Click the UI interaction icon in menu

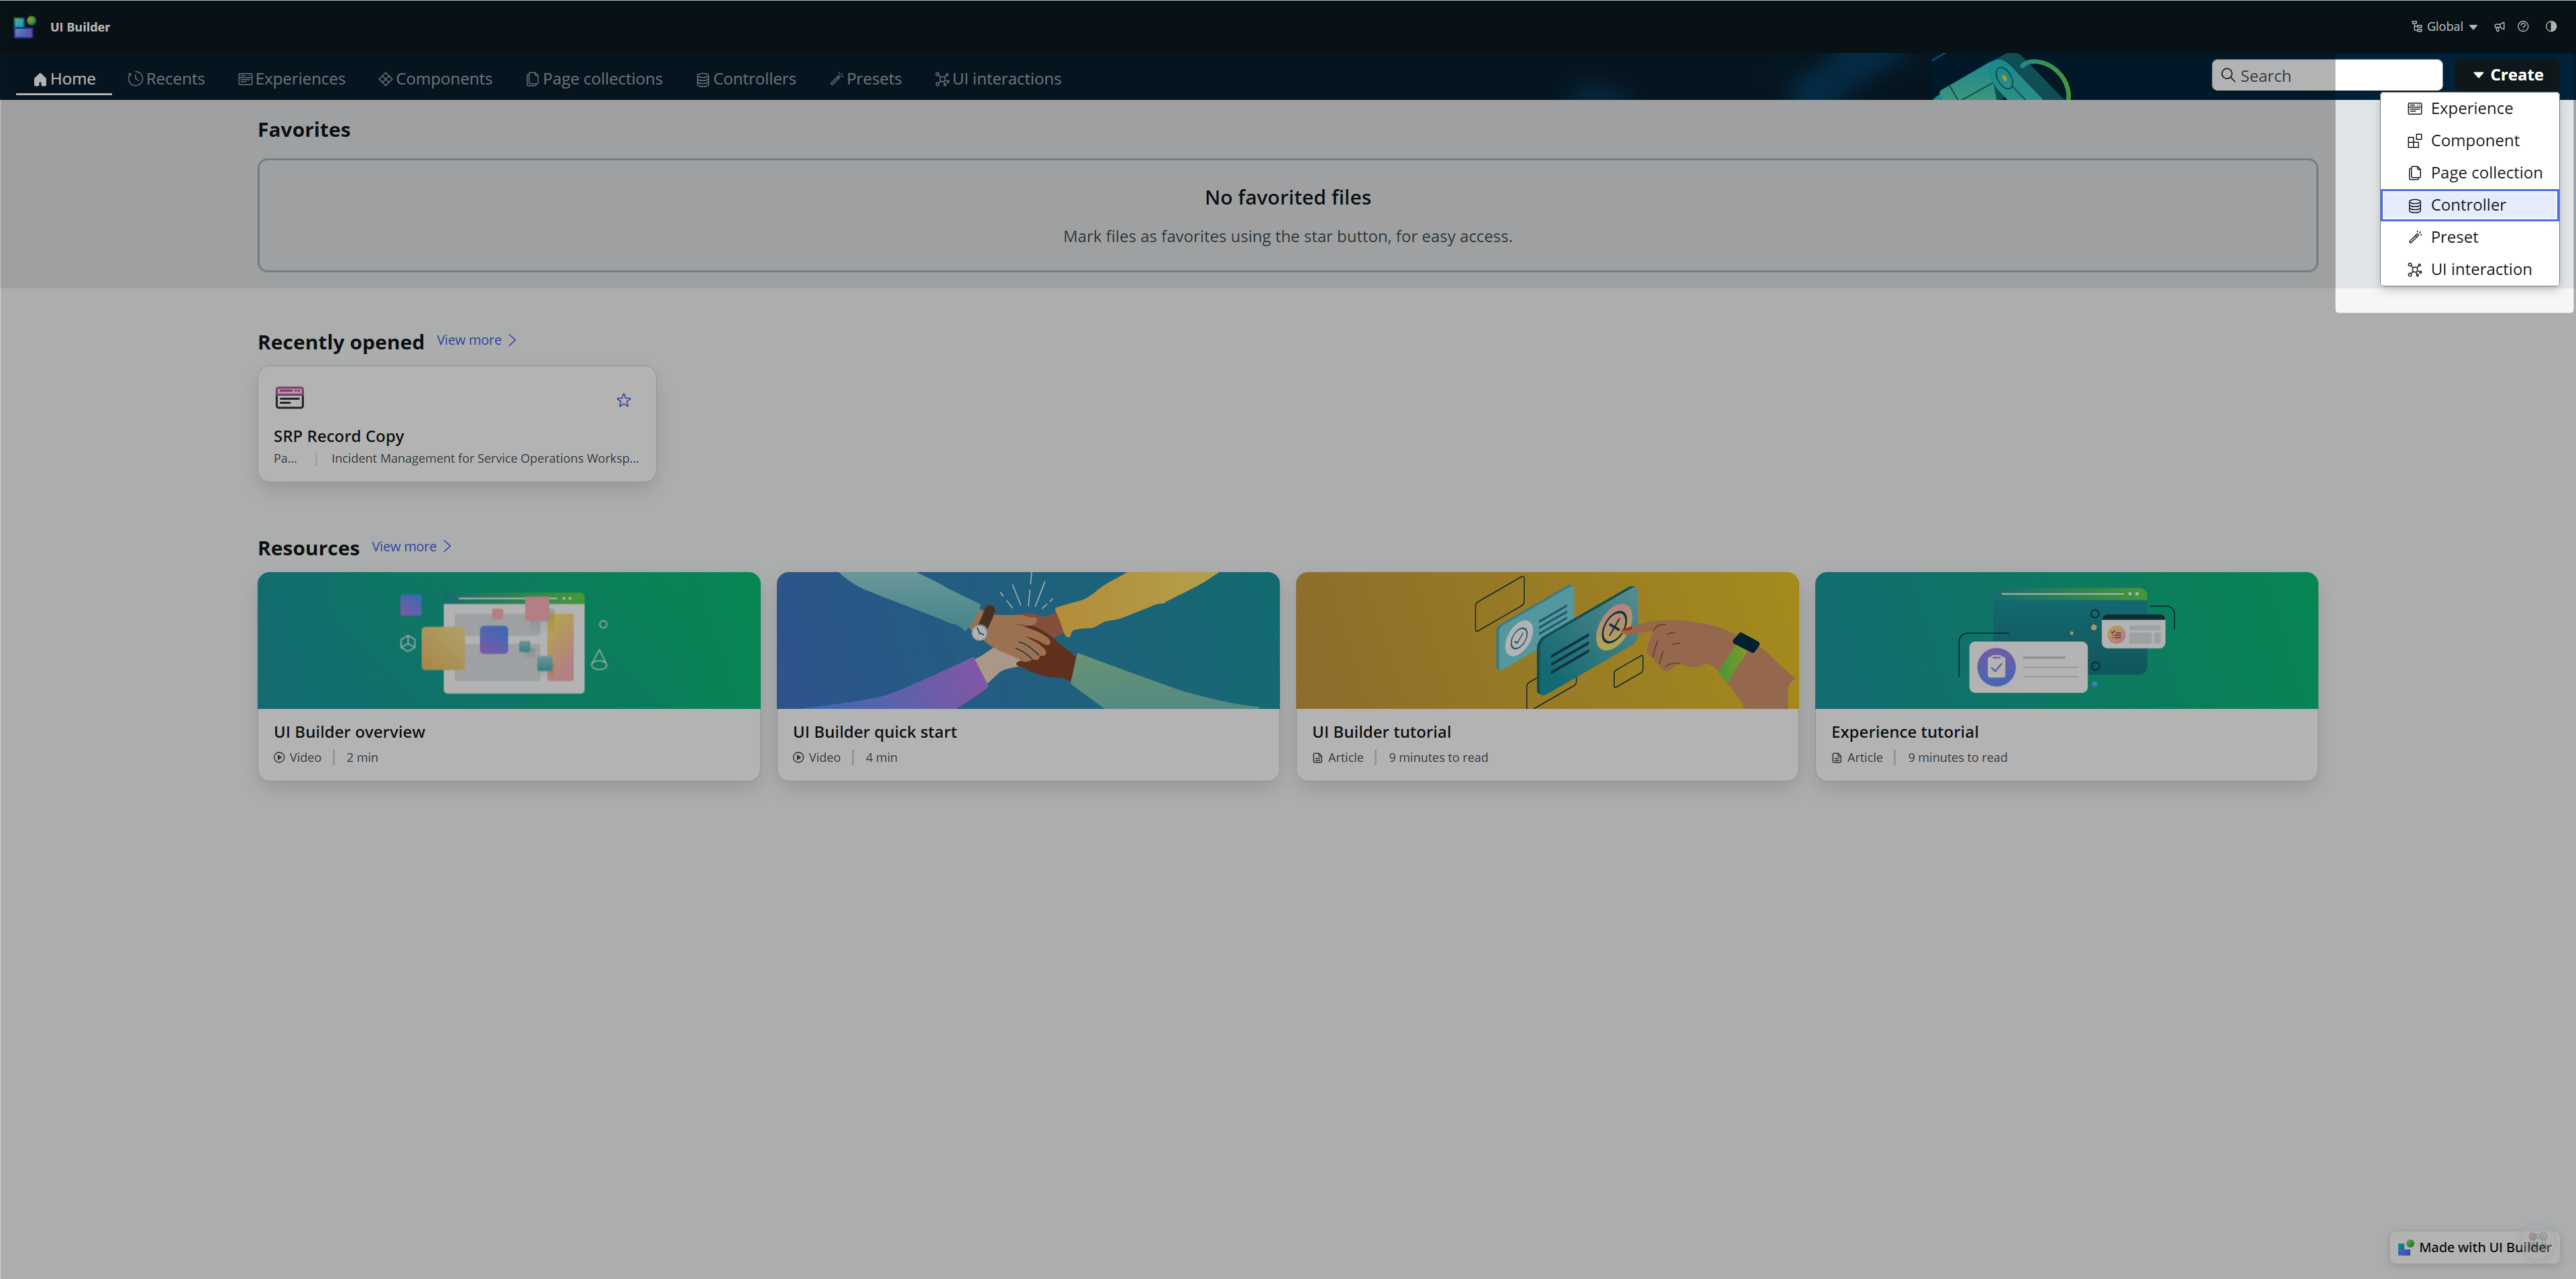point(2414,269)
